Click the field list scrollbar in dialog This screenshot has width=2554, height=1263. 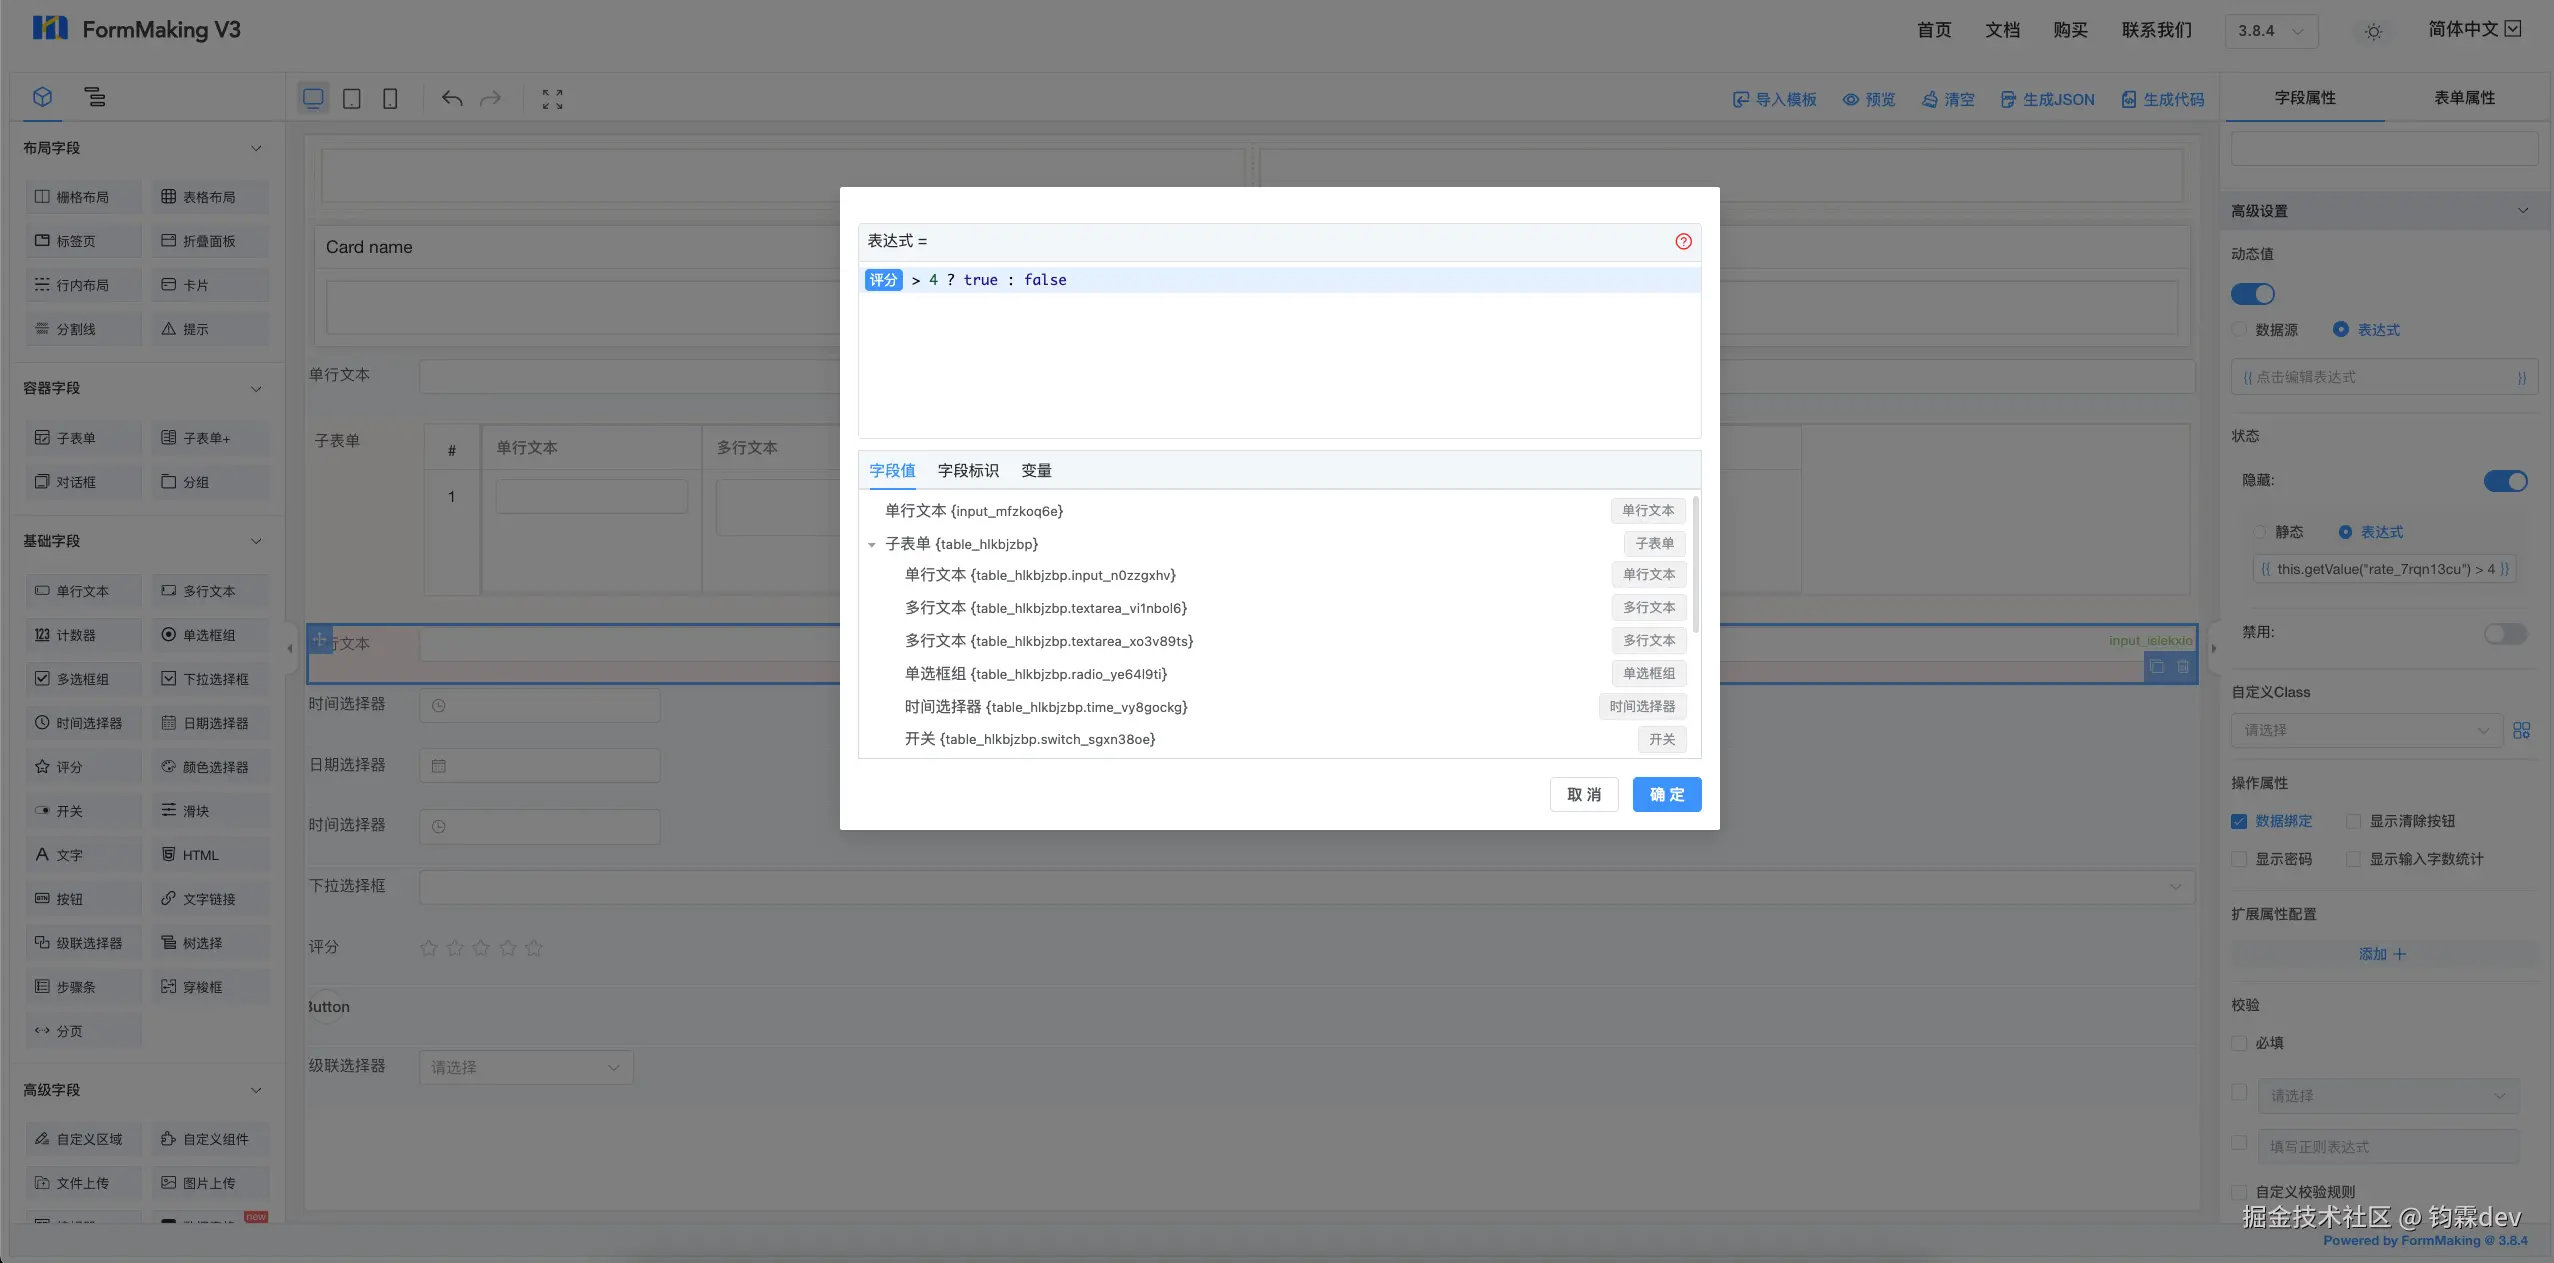pyautogui.click(x=1695, y=565)
